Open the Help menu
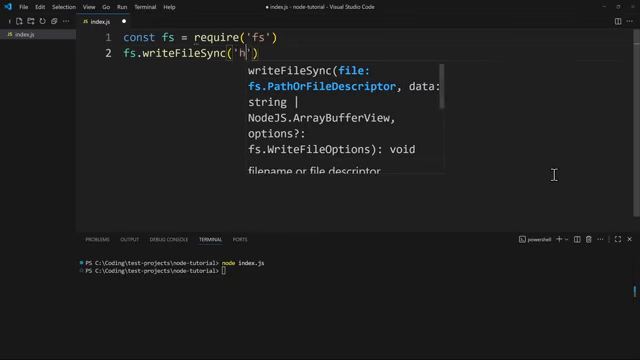The width and height of the screenshot is (640, 360). tap(169, 7)
